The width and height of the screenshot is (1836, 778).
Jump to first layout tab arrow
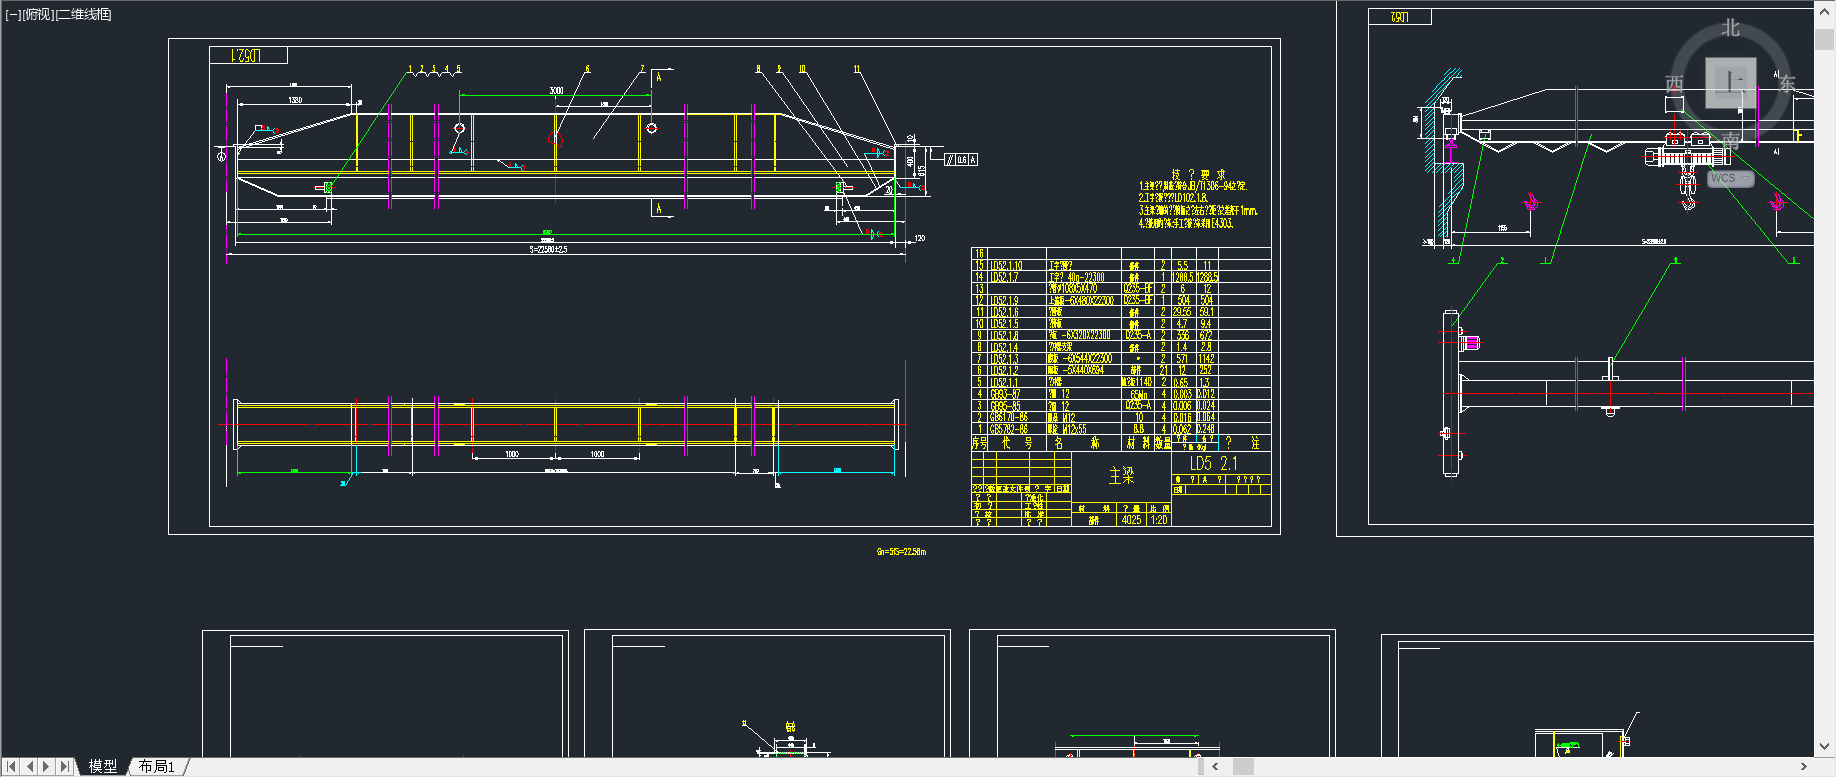12,766
